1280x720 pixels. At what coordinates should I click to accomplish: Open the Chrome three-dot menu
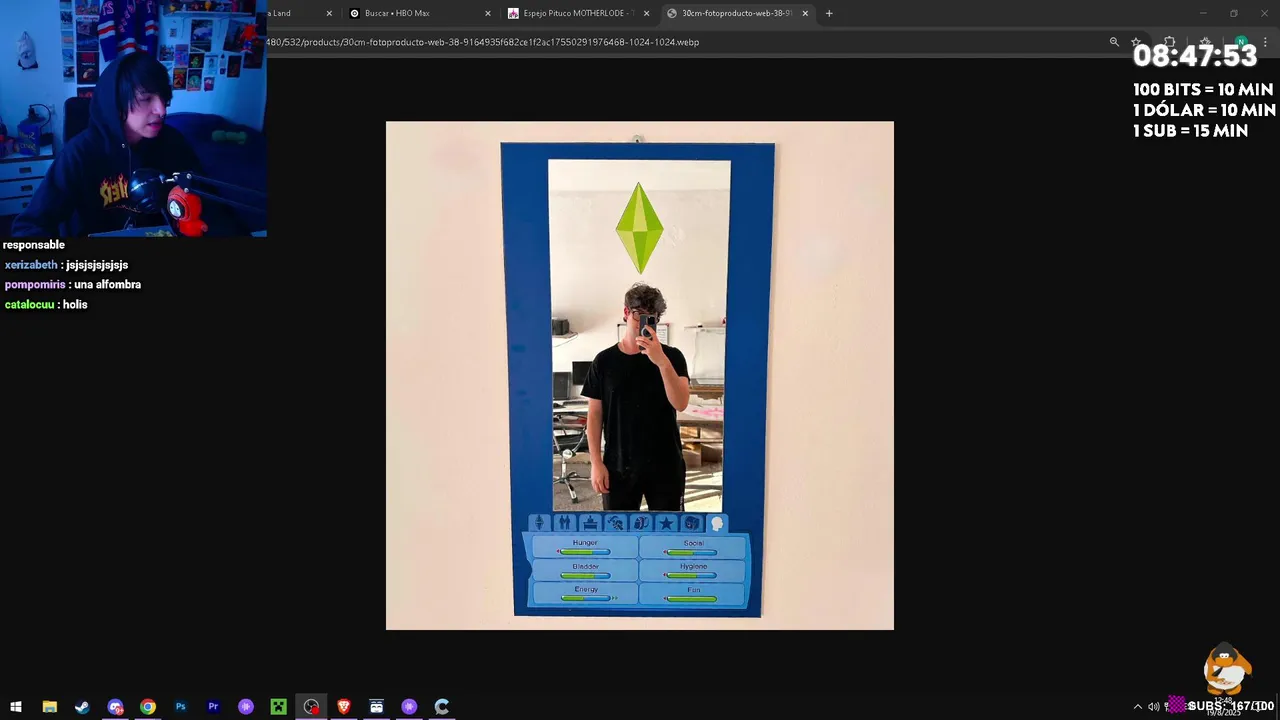tap(1266, 42)
